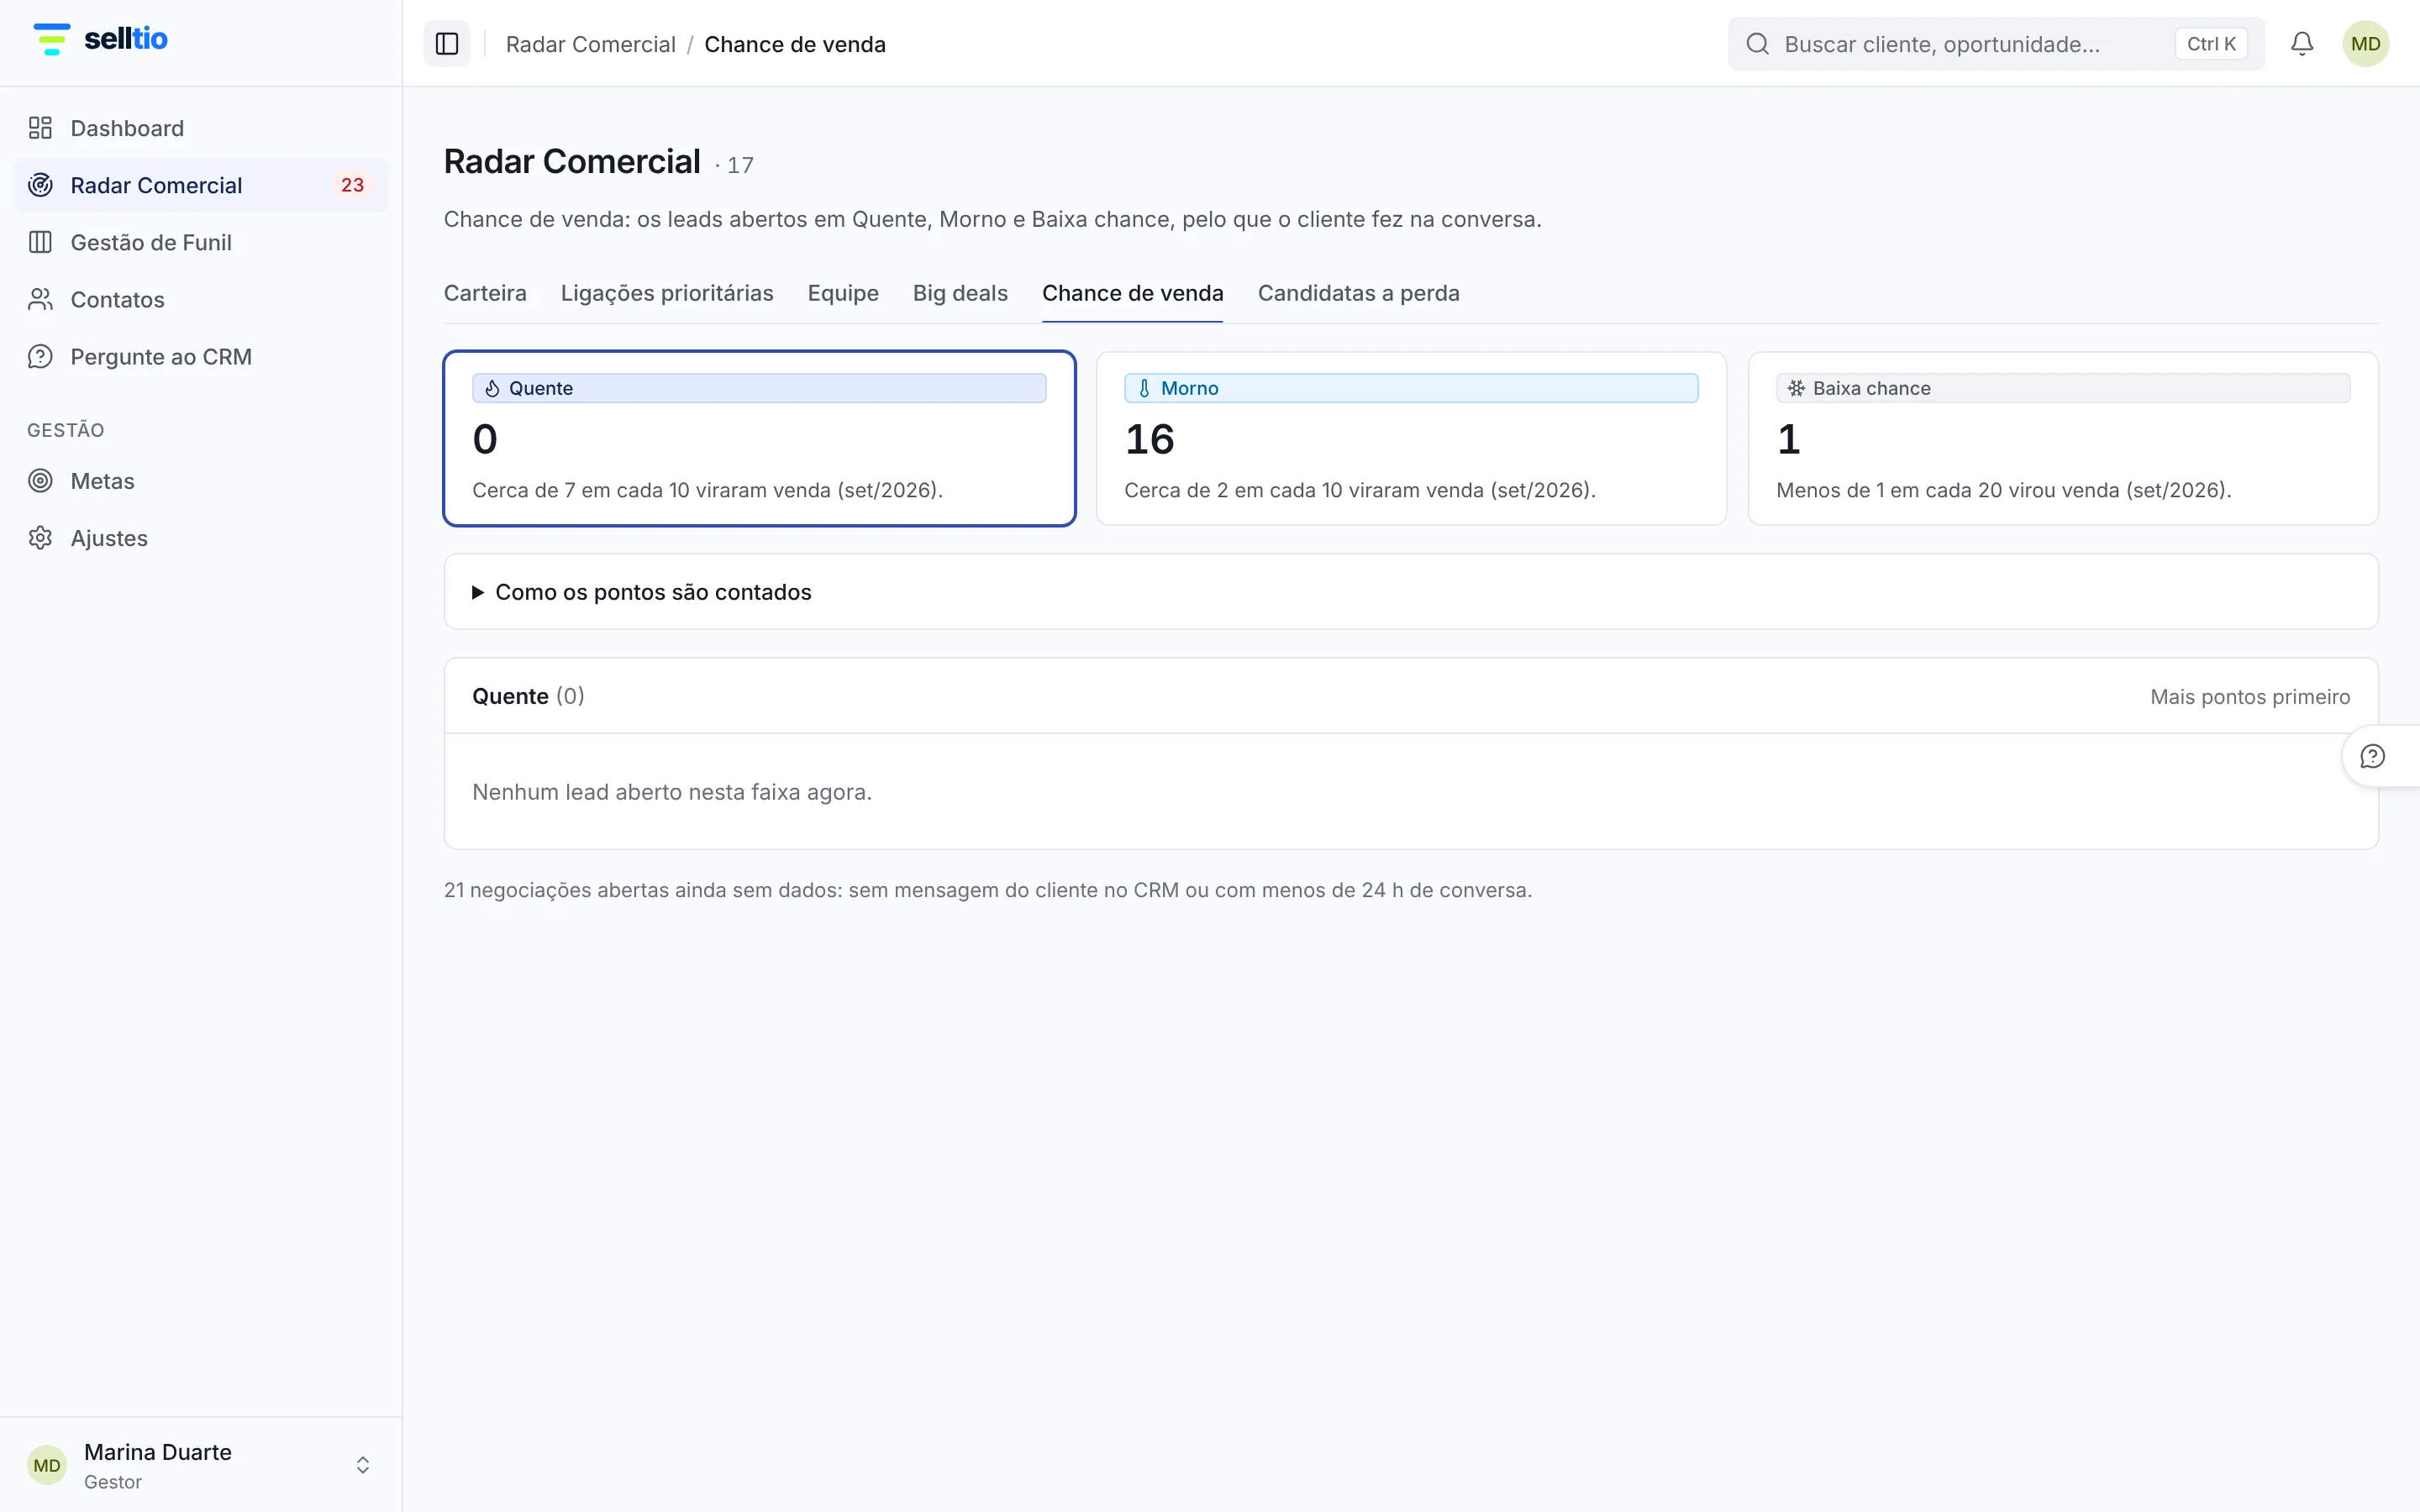Click the Gestão de Funil columns icon
This screenshot has width=2420, height=1512.
click(40, 242)
